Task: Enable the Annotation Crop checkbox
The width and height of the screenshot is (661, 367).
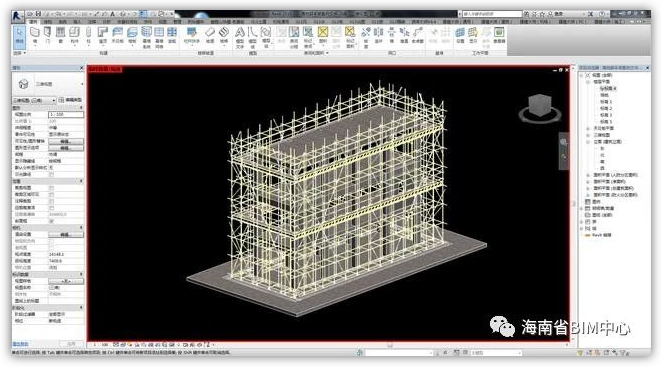Action: pos(51,201)
